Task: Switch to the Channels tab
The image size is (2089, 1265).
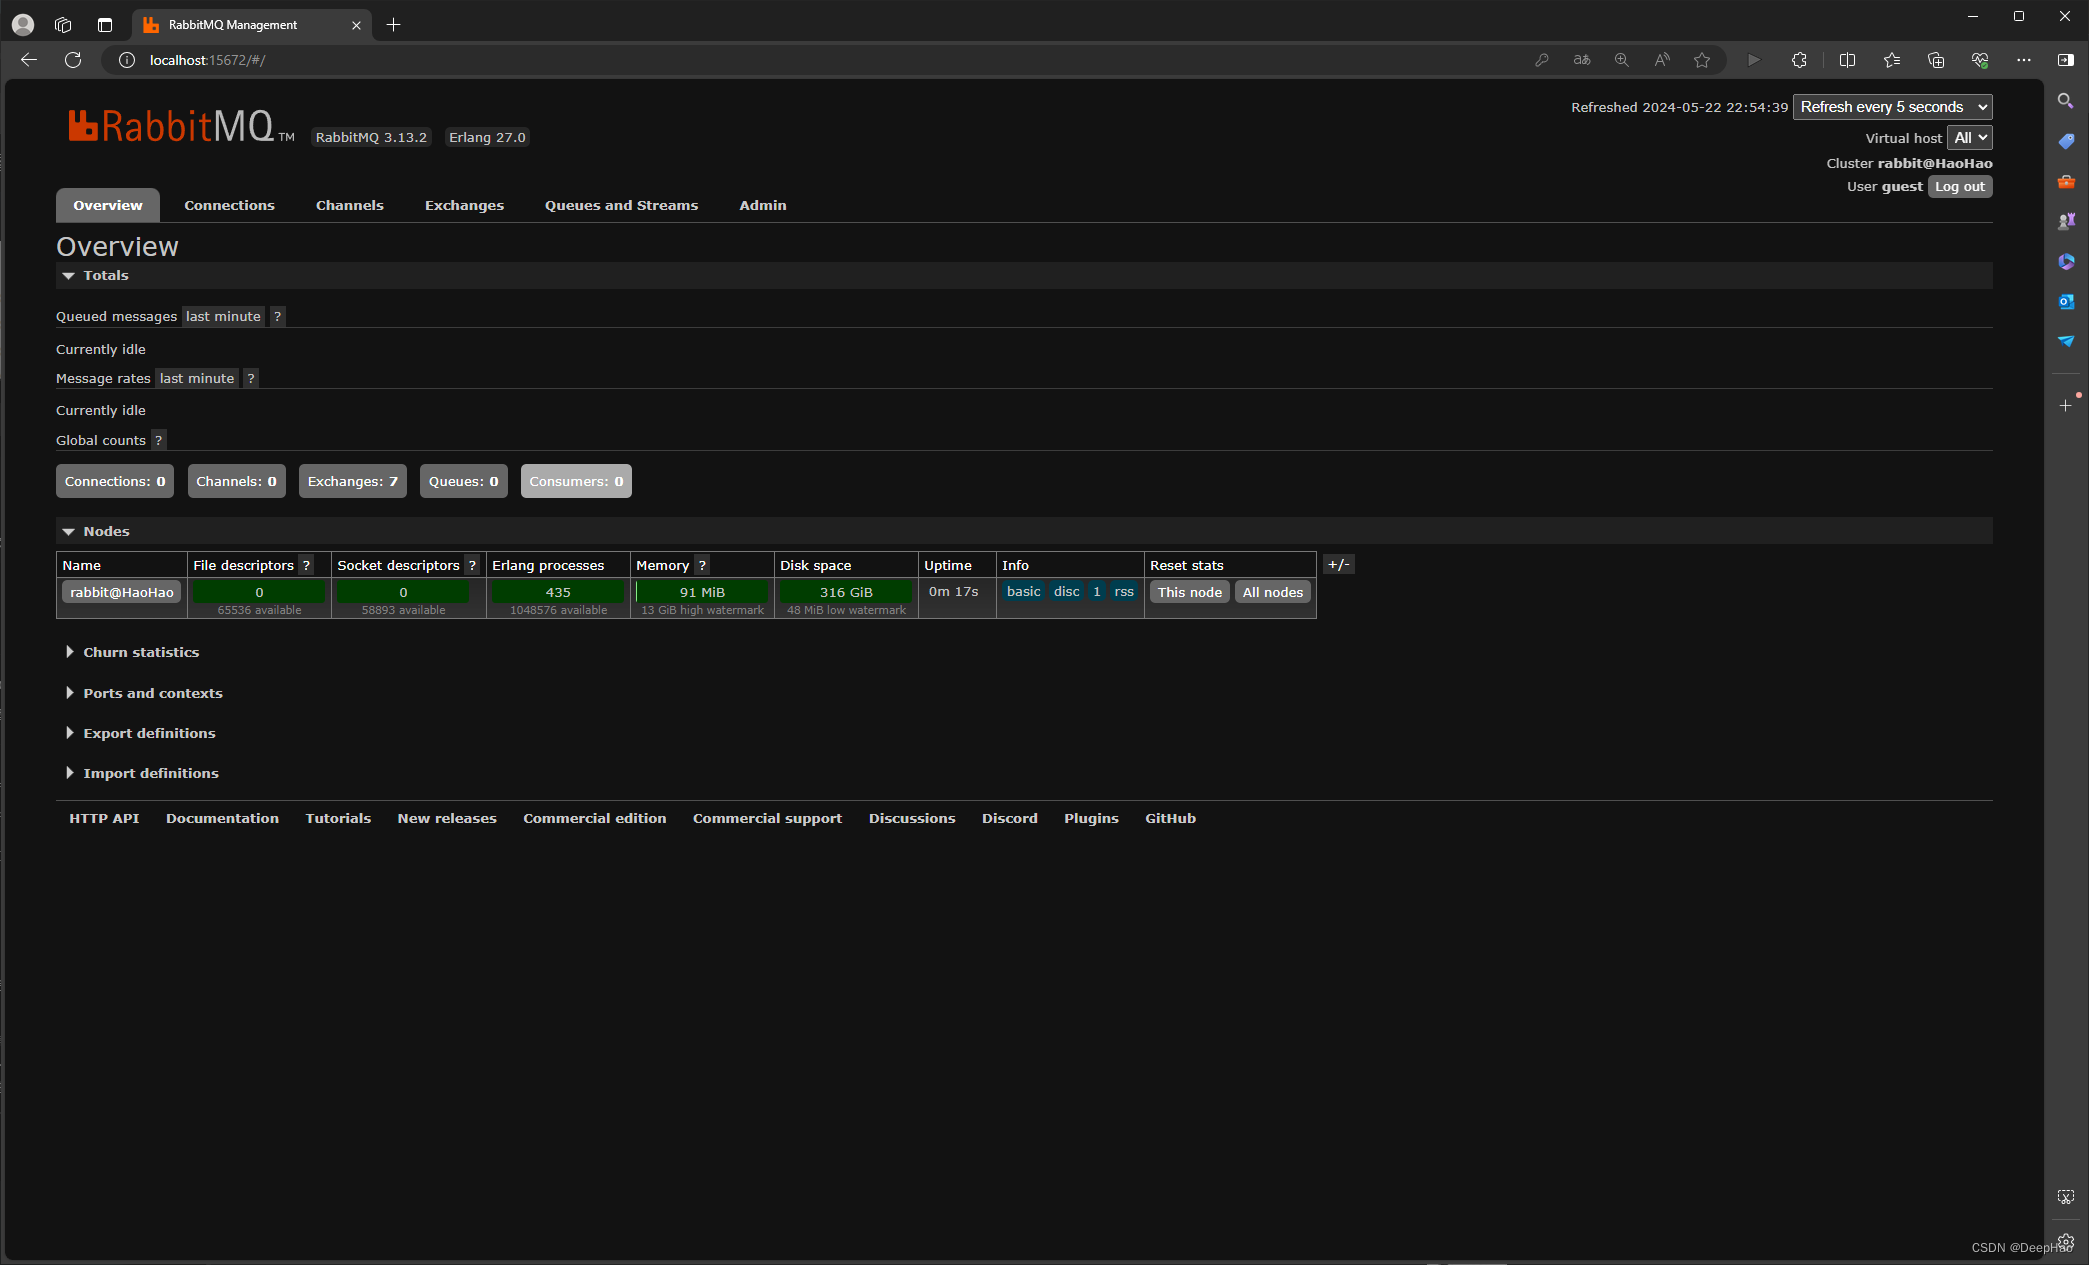Action: coord(350,205)
